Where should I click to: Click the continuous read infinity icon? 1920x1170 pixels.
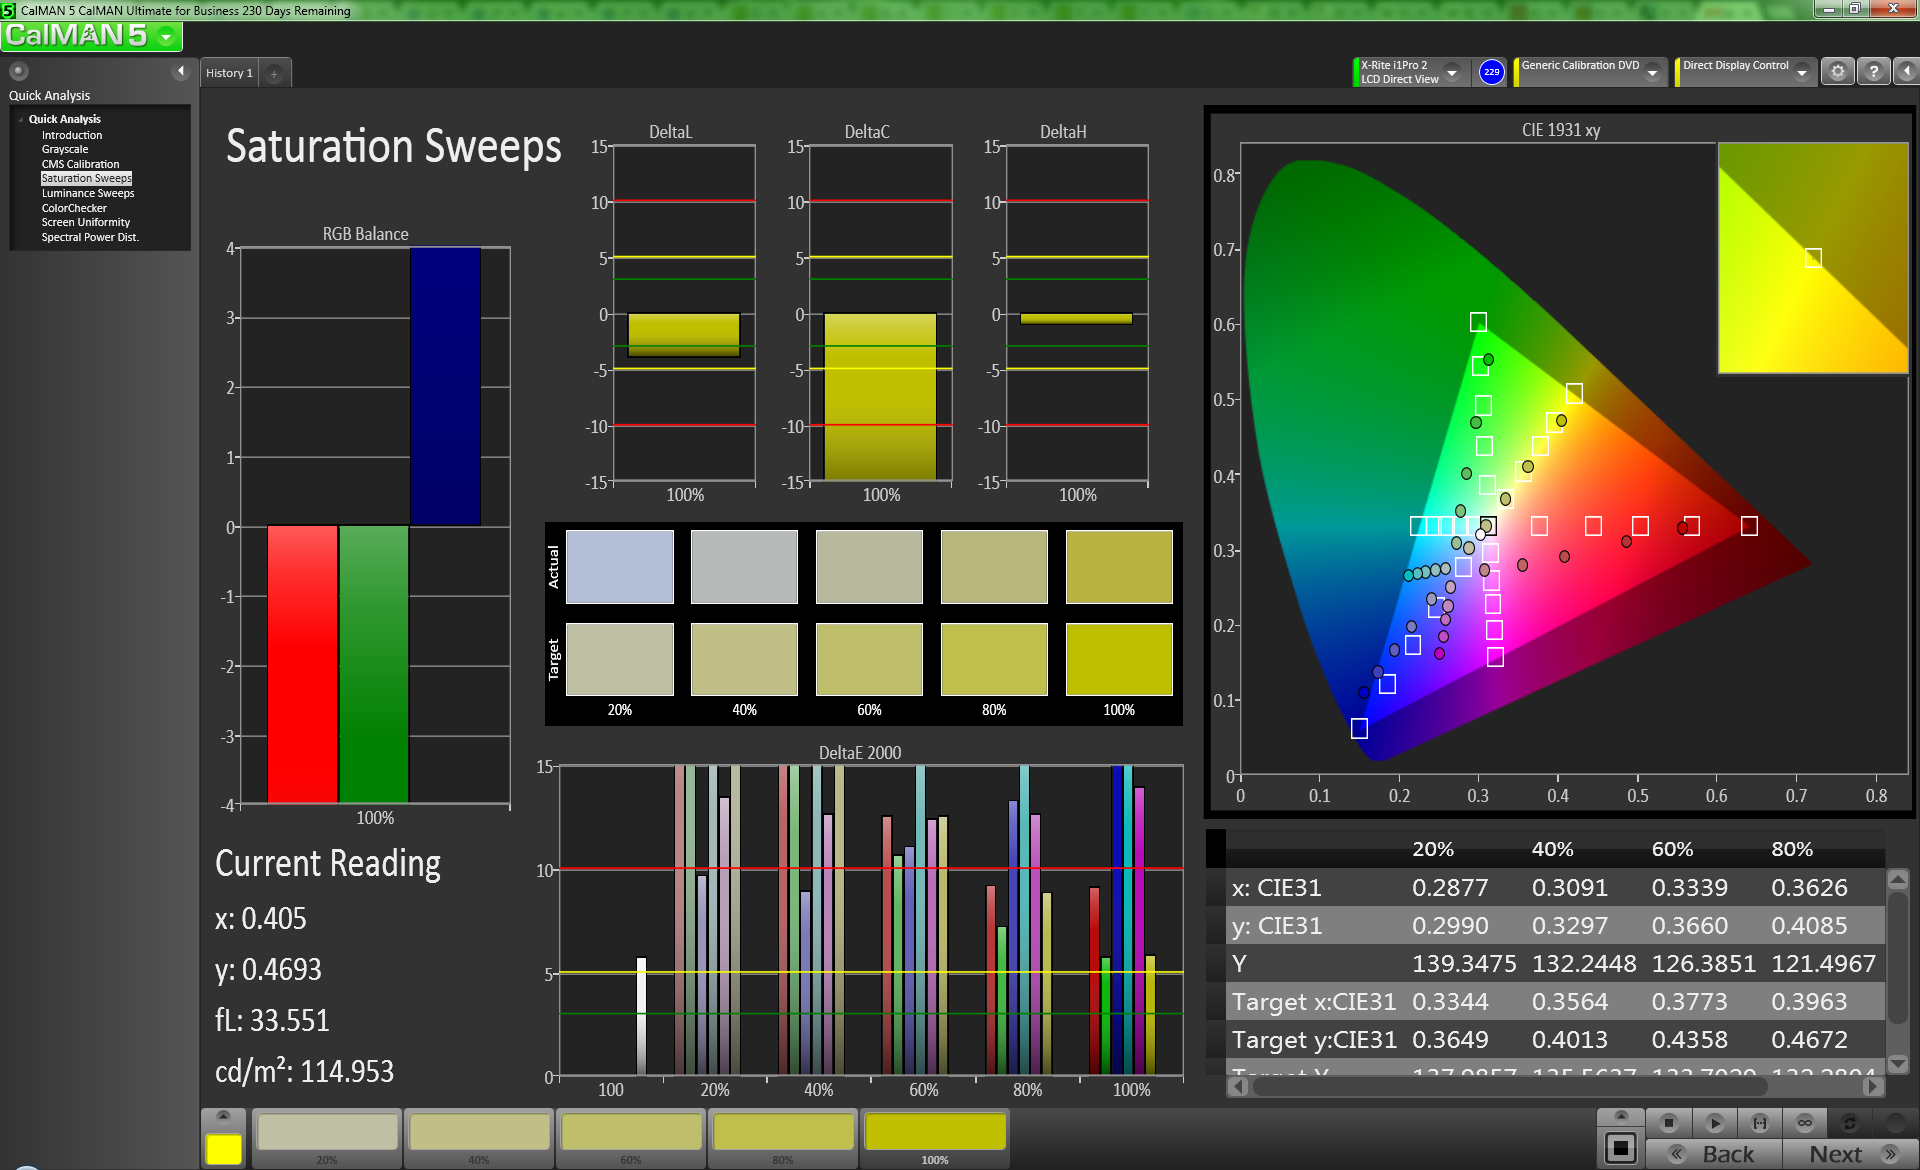(x=1805, y=1122)
